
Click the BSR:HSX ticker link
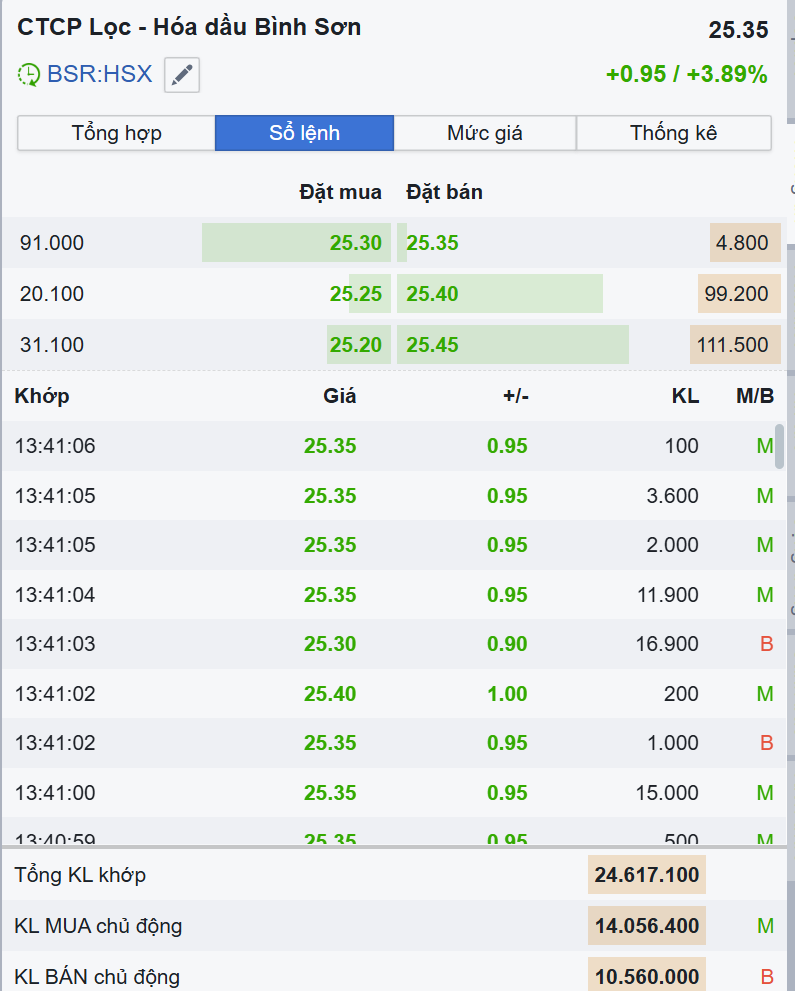click(100, 74)
